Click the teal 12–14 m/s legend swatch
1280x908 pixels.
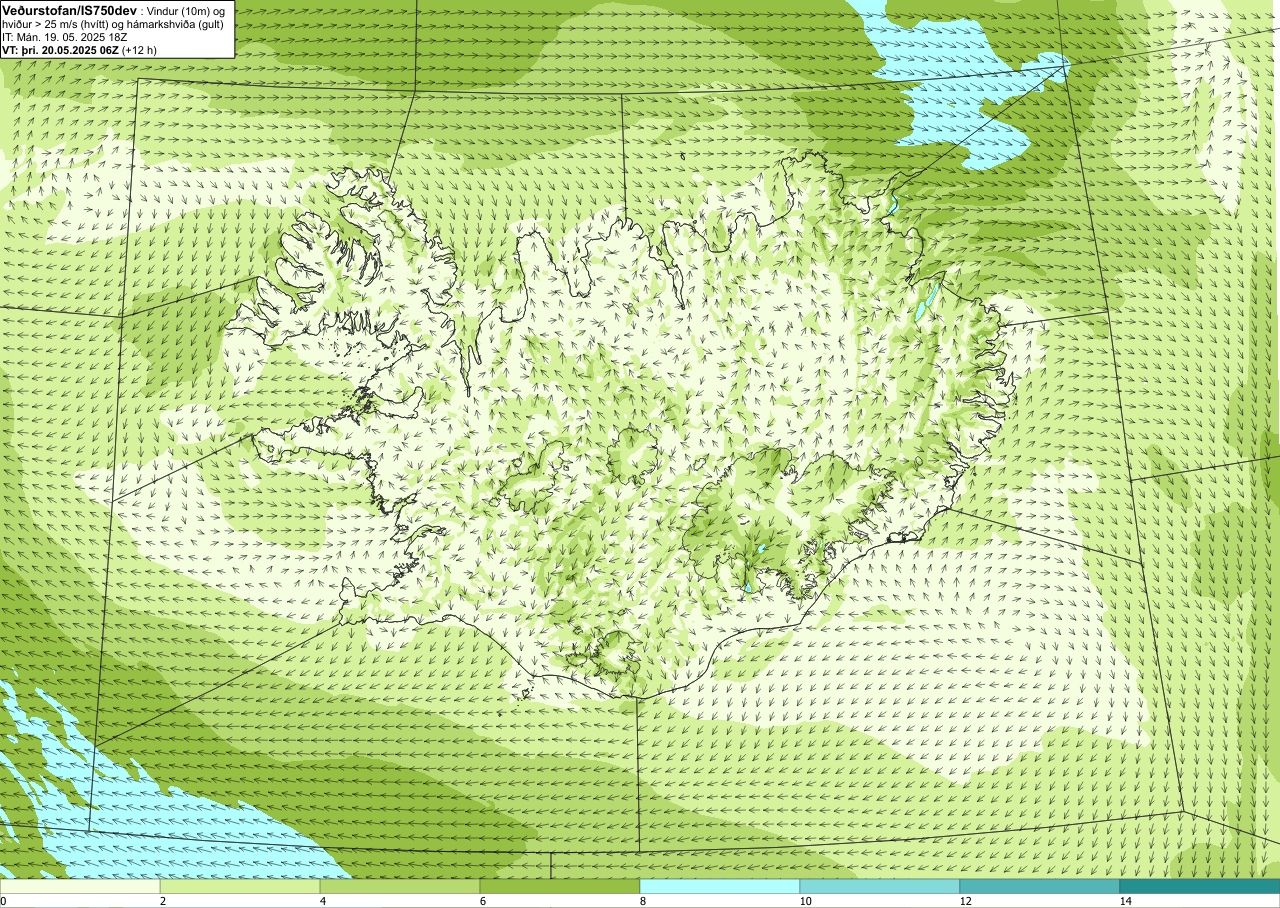pos(1040,886)
